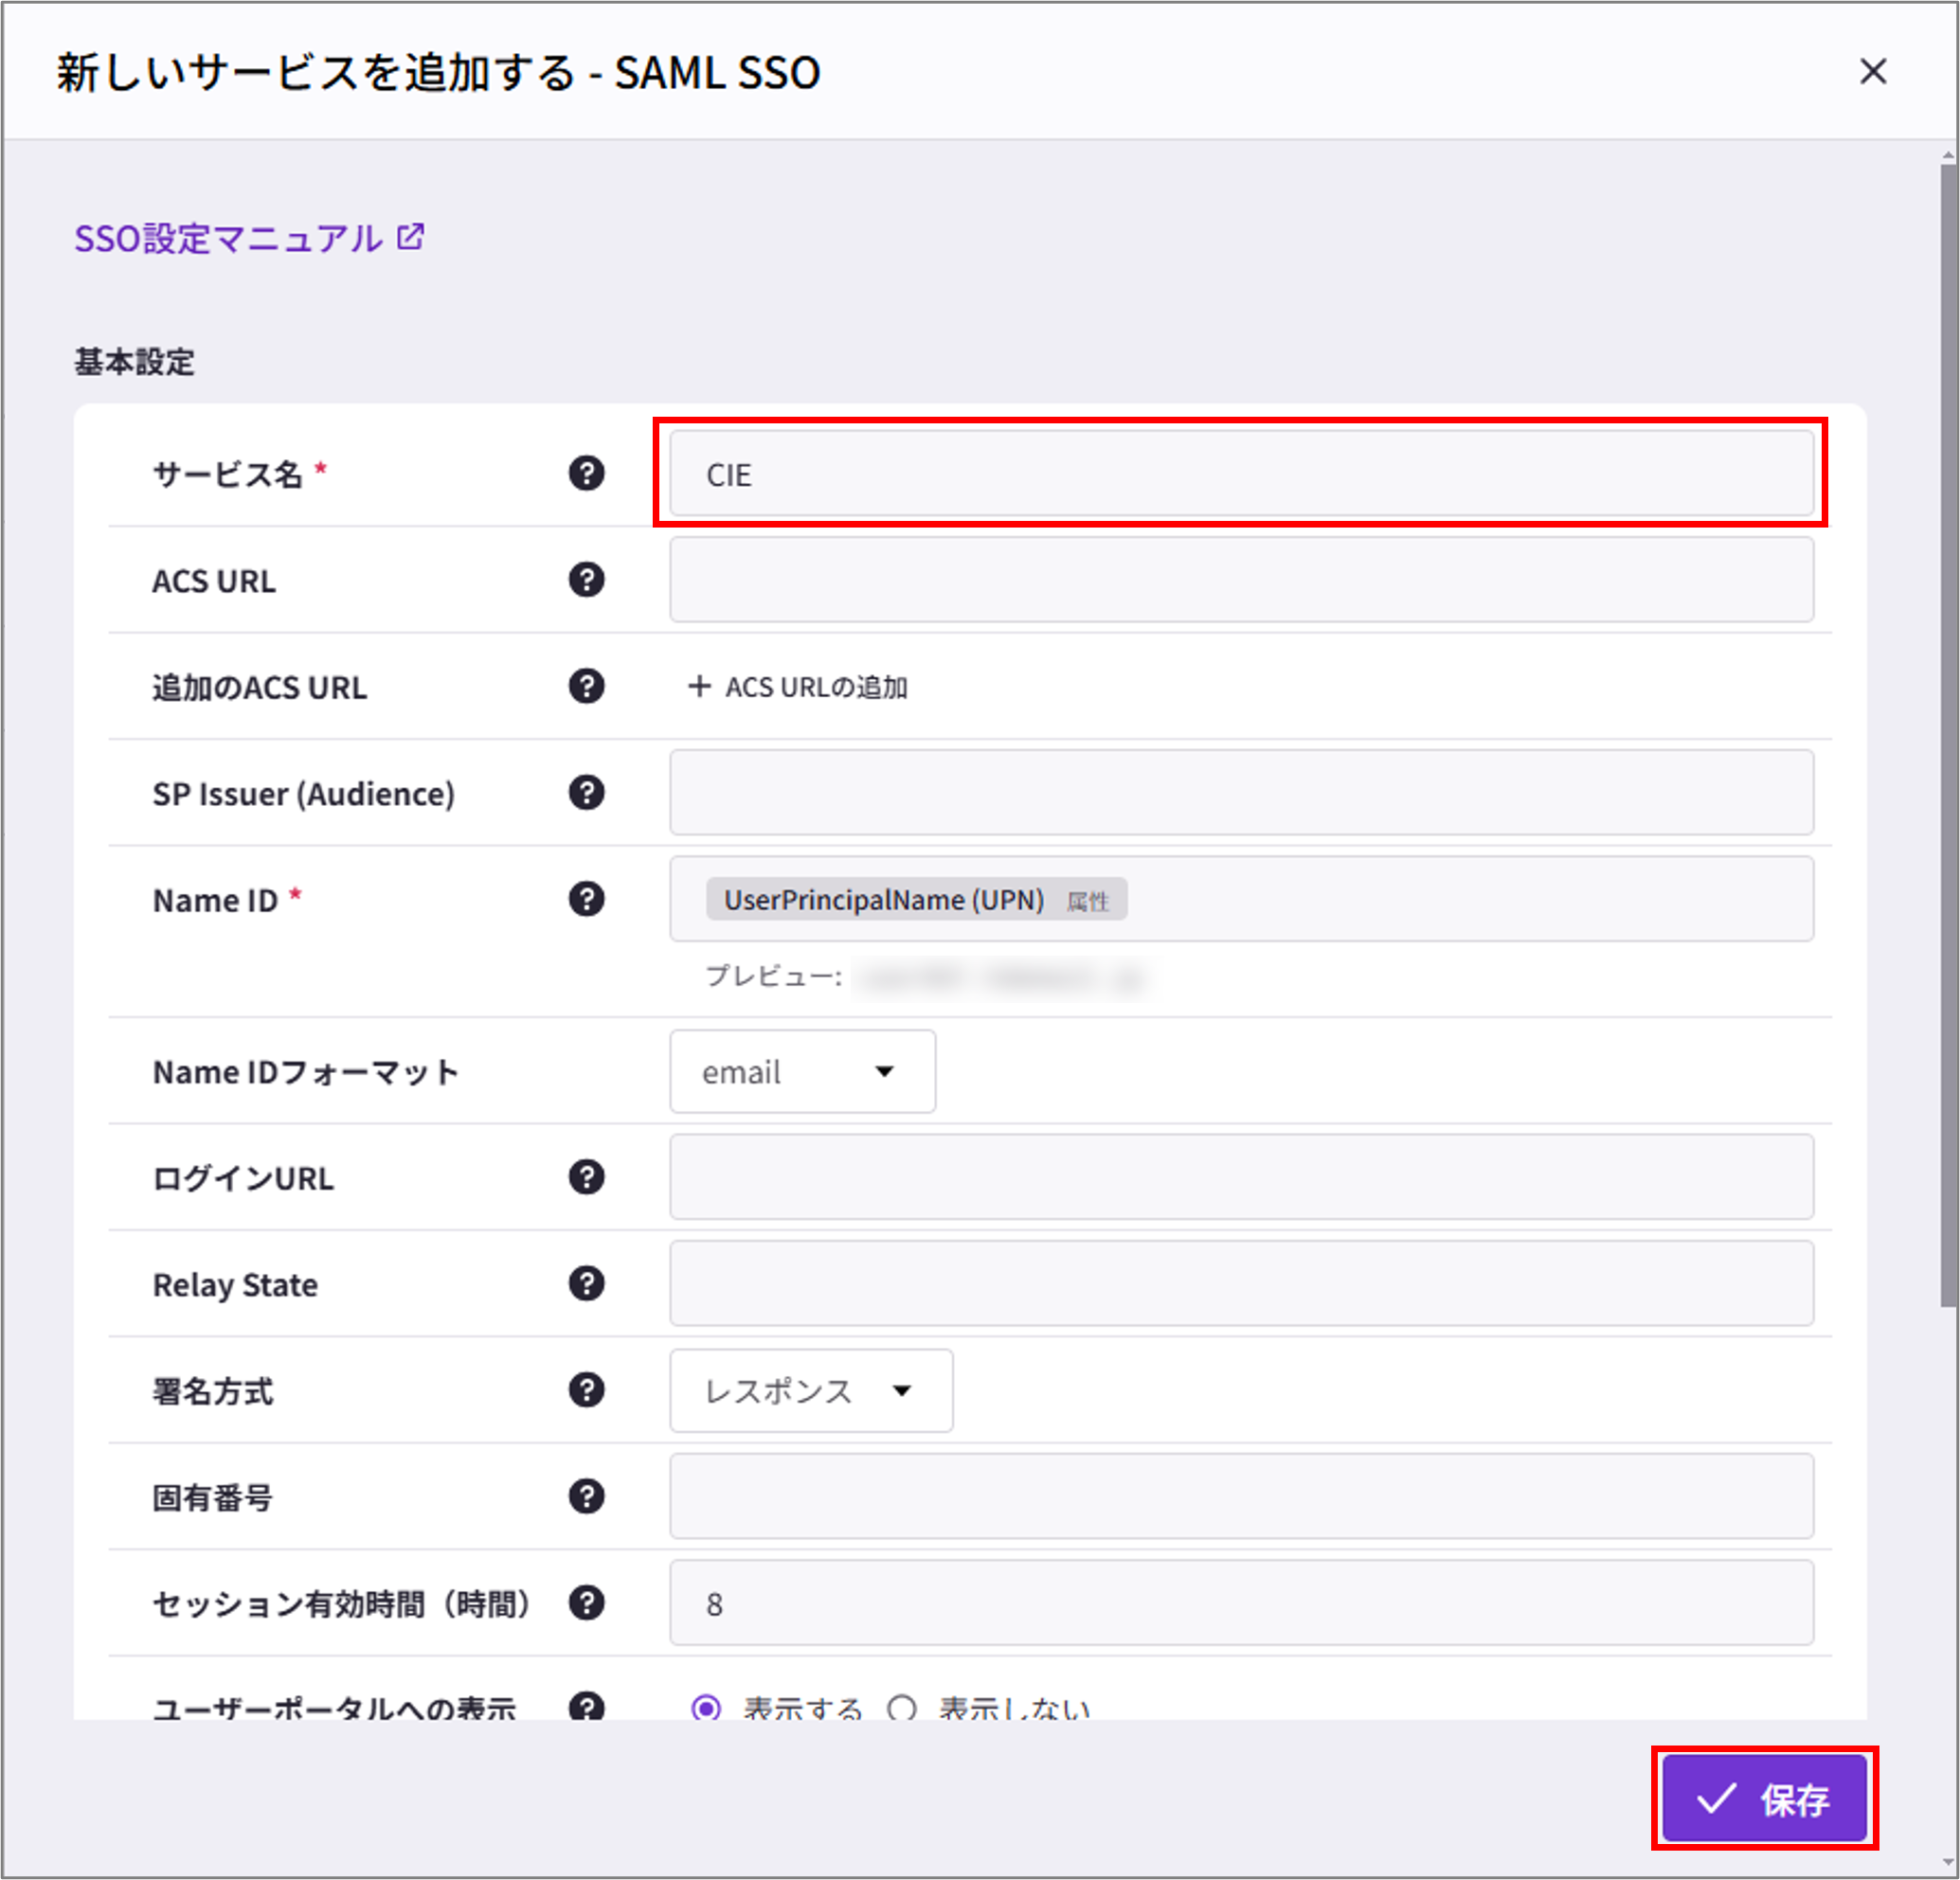Select the 表示しない radio option
Screen dimensions: 1960x1880
click(x=902, y=1708)
